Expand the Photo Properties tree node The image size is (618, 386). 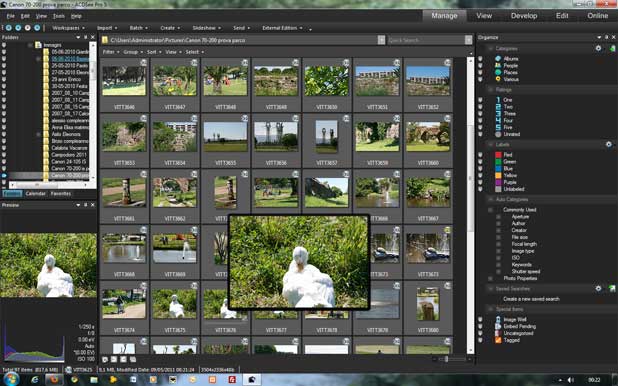[491, 278]
